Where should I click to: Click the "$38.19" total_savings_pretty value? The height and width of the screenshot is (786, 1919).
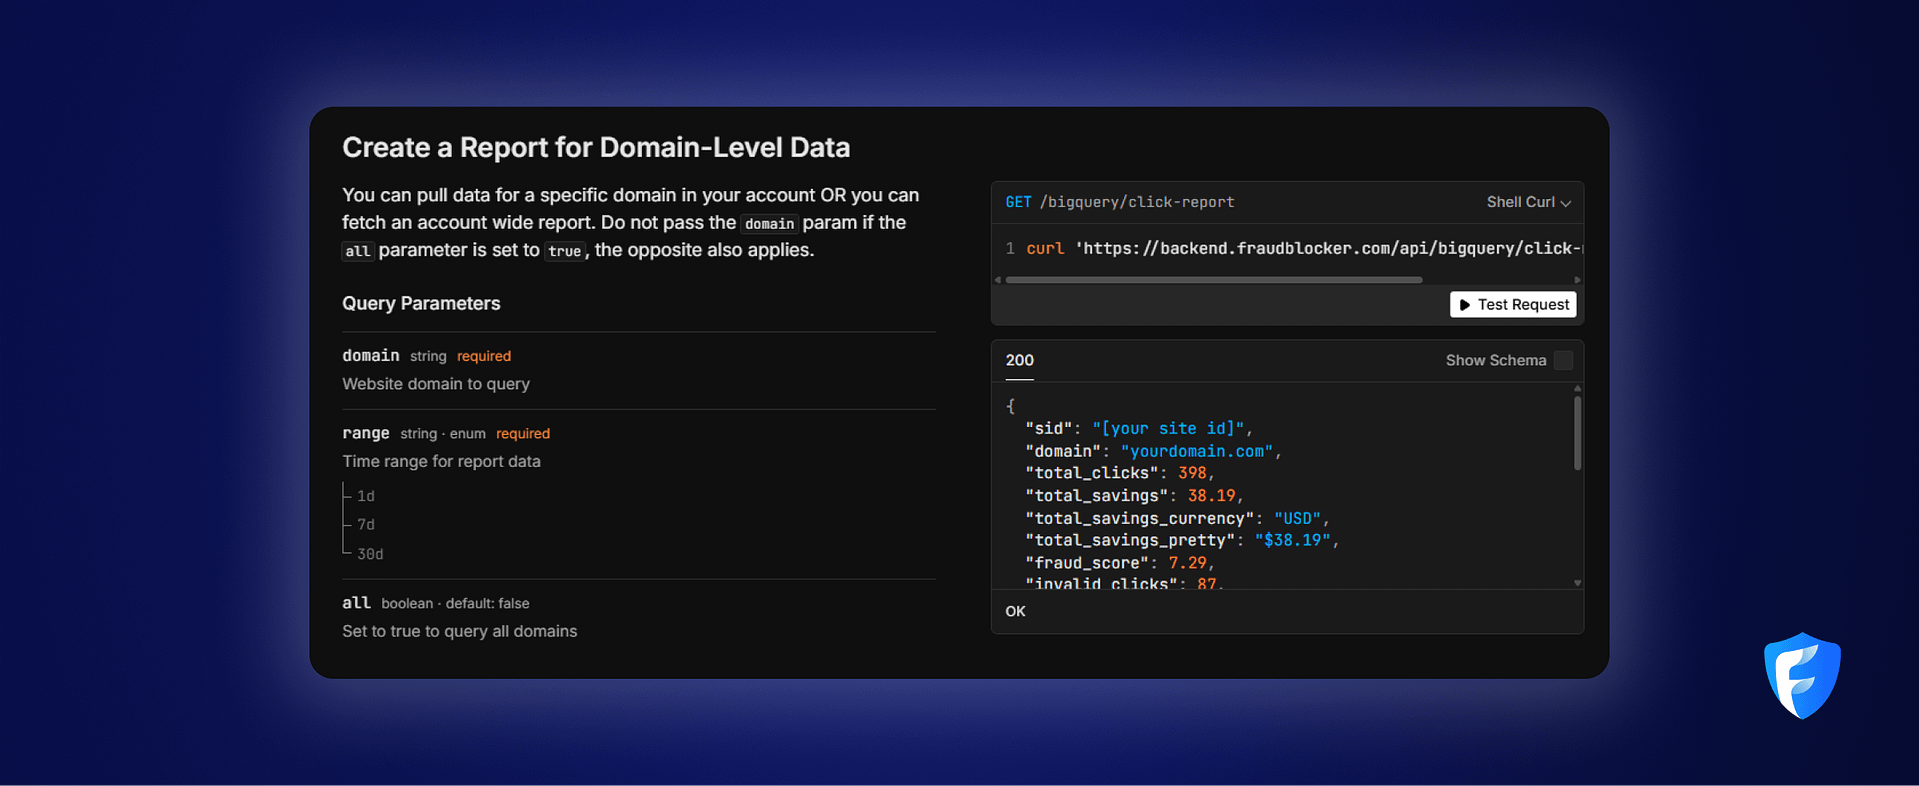click(x=1292, y=540)
